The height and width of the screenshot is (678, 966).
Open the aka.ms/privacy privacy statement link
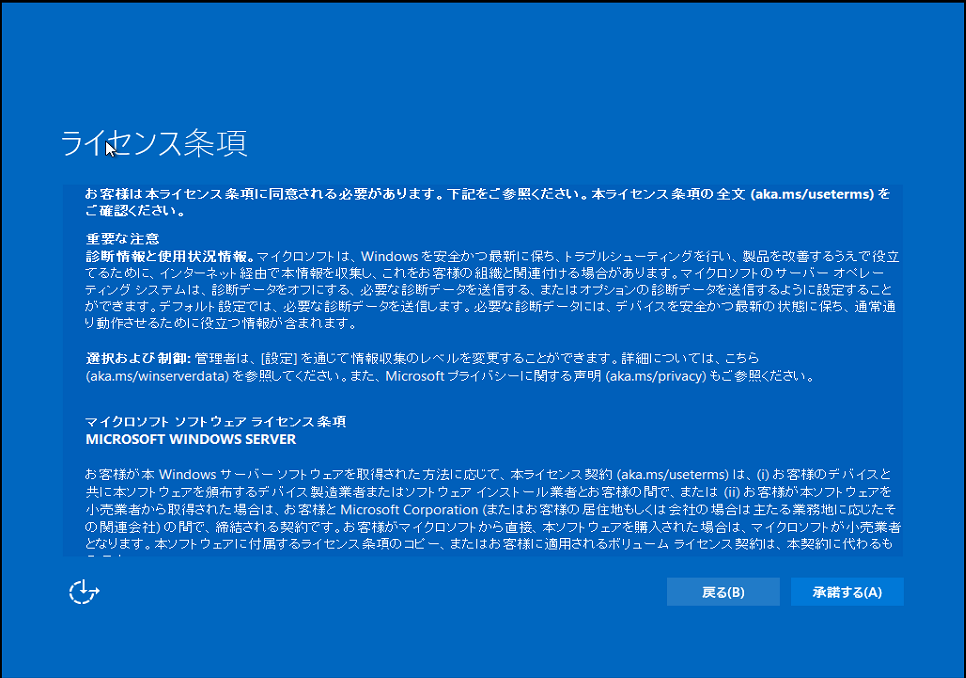pyautogui.click(x=656, y=378)
